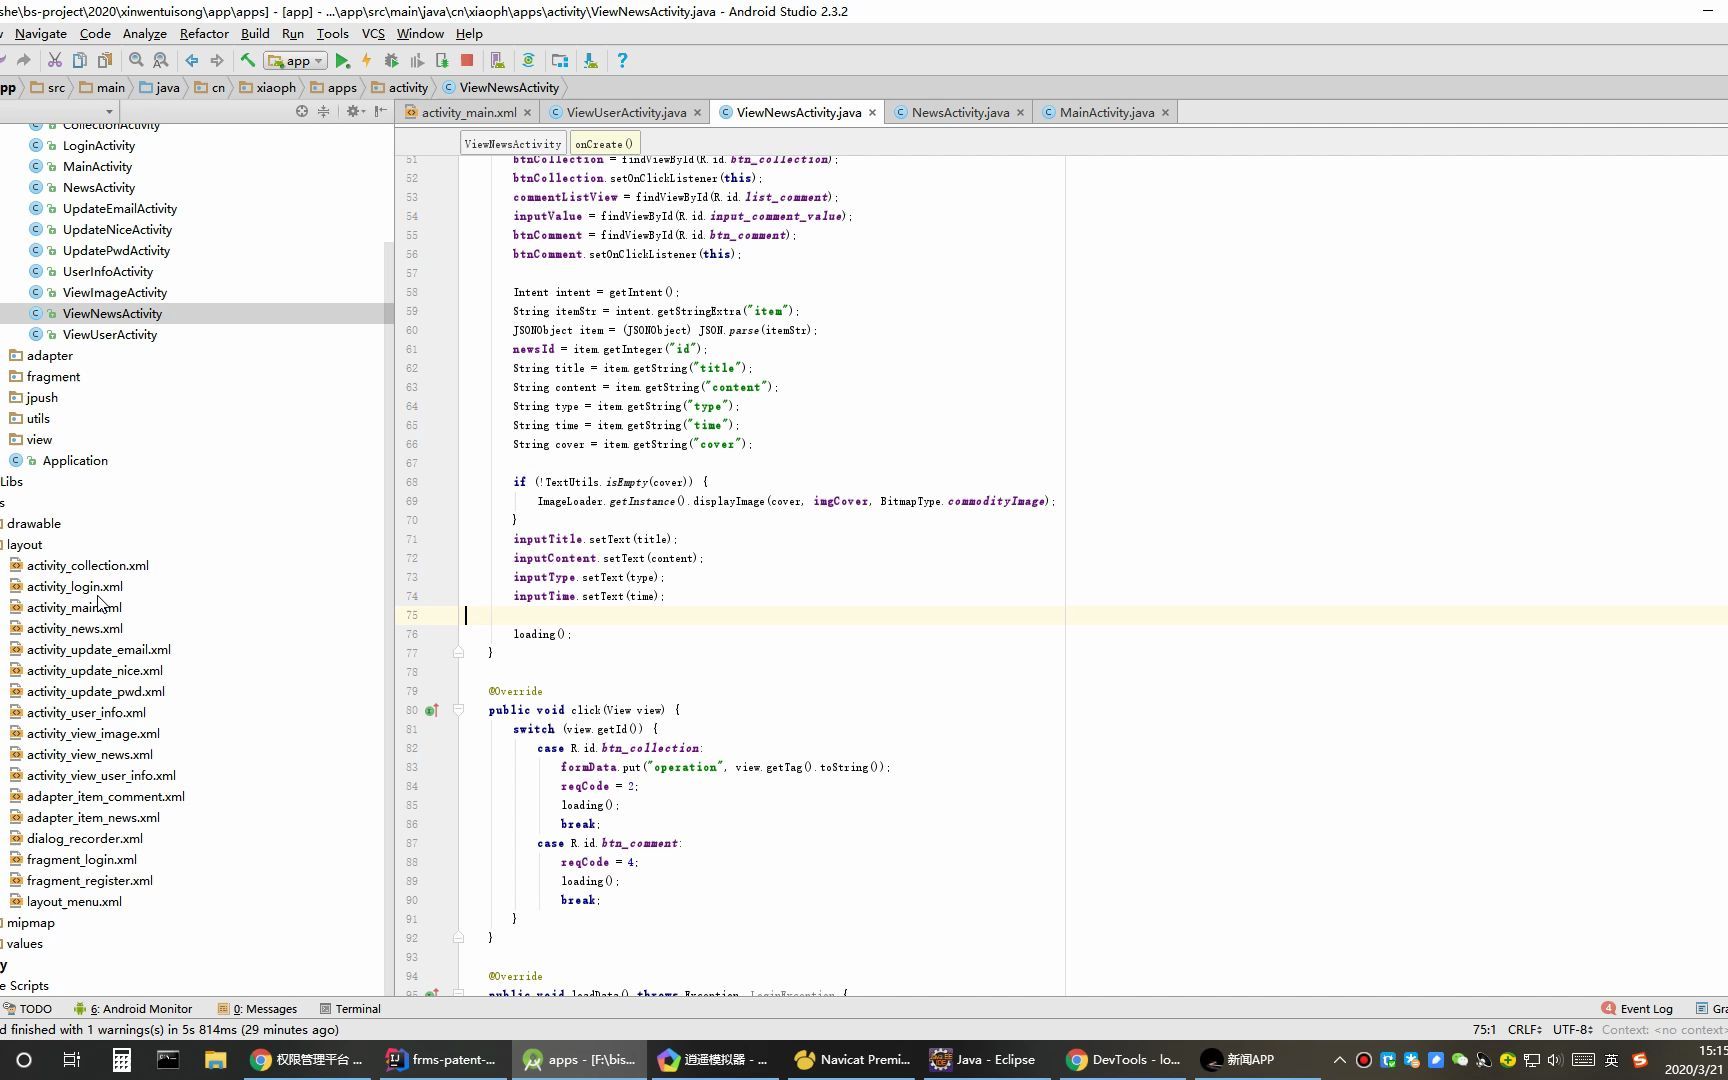The width and height of the screenshot is (1728, 1080).
Task: Open the adapter package folder
Action: point(49,356)
